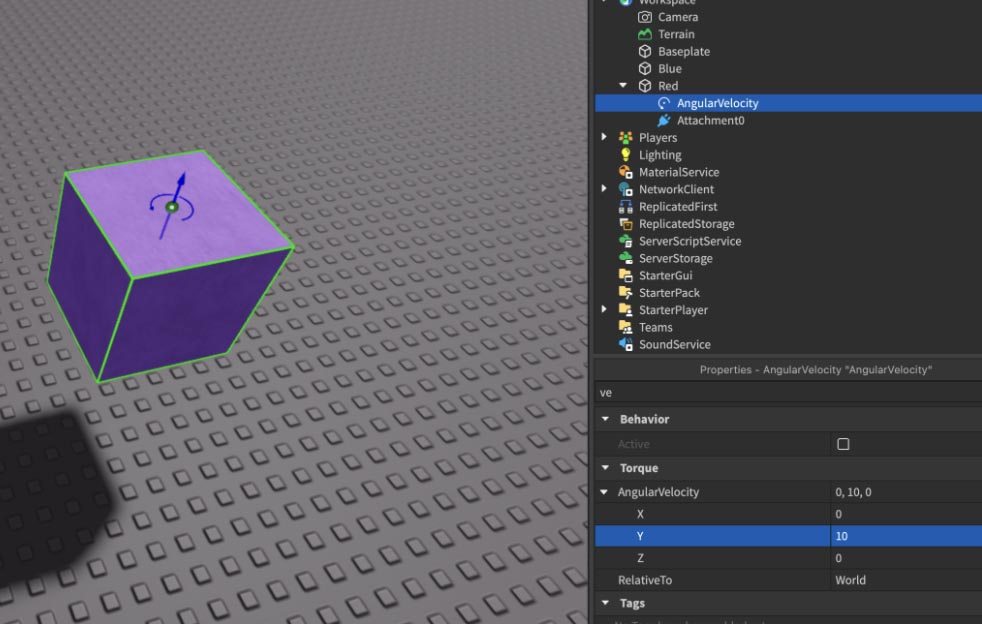The width and height of the screenshot is (982, 624).
Task: Click the Lighting bulb icon
Action: coord(626,155)
